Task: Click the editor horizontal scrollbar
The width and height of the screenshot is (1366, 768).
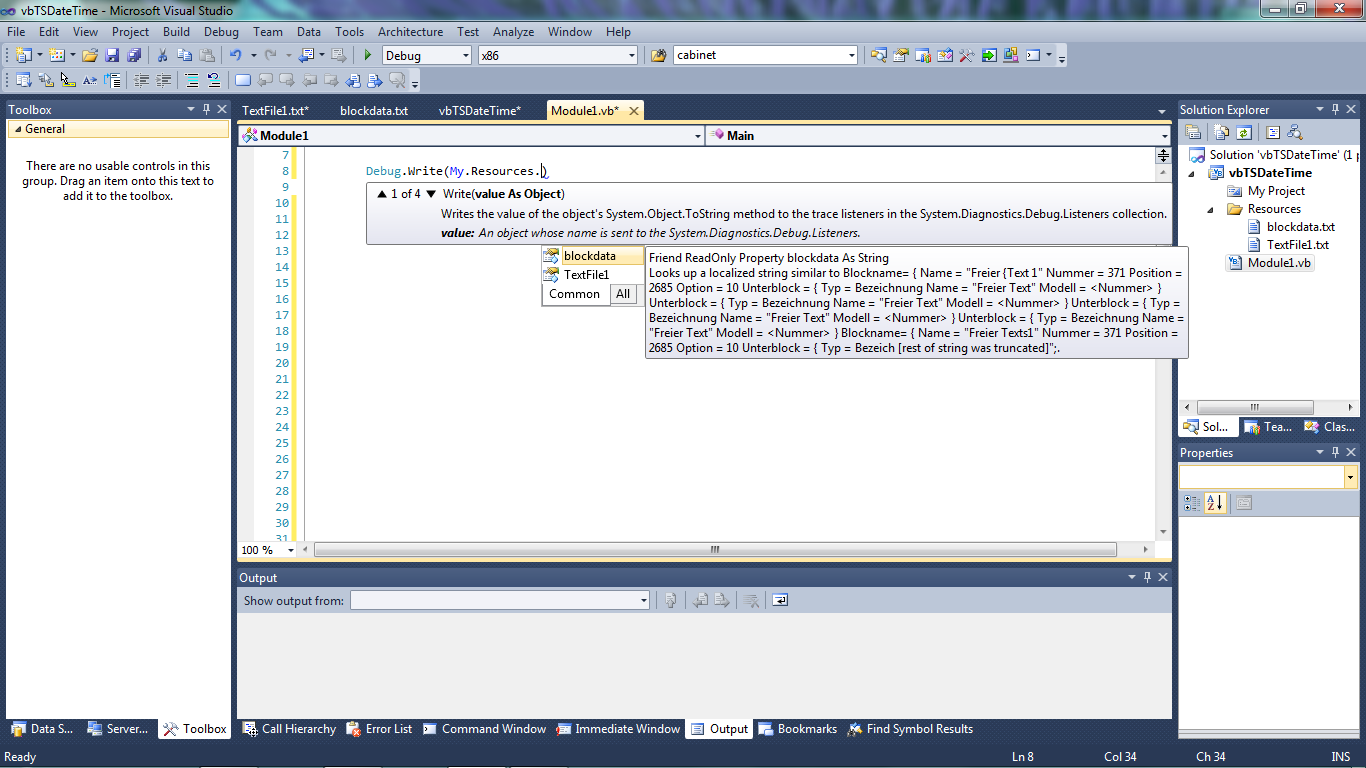Action: [714, 550]
